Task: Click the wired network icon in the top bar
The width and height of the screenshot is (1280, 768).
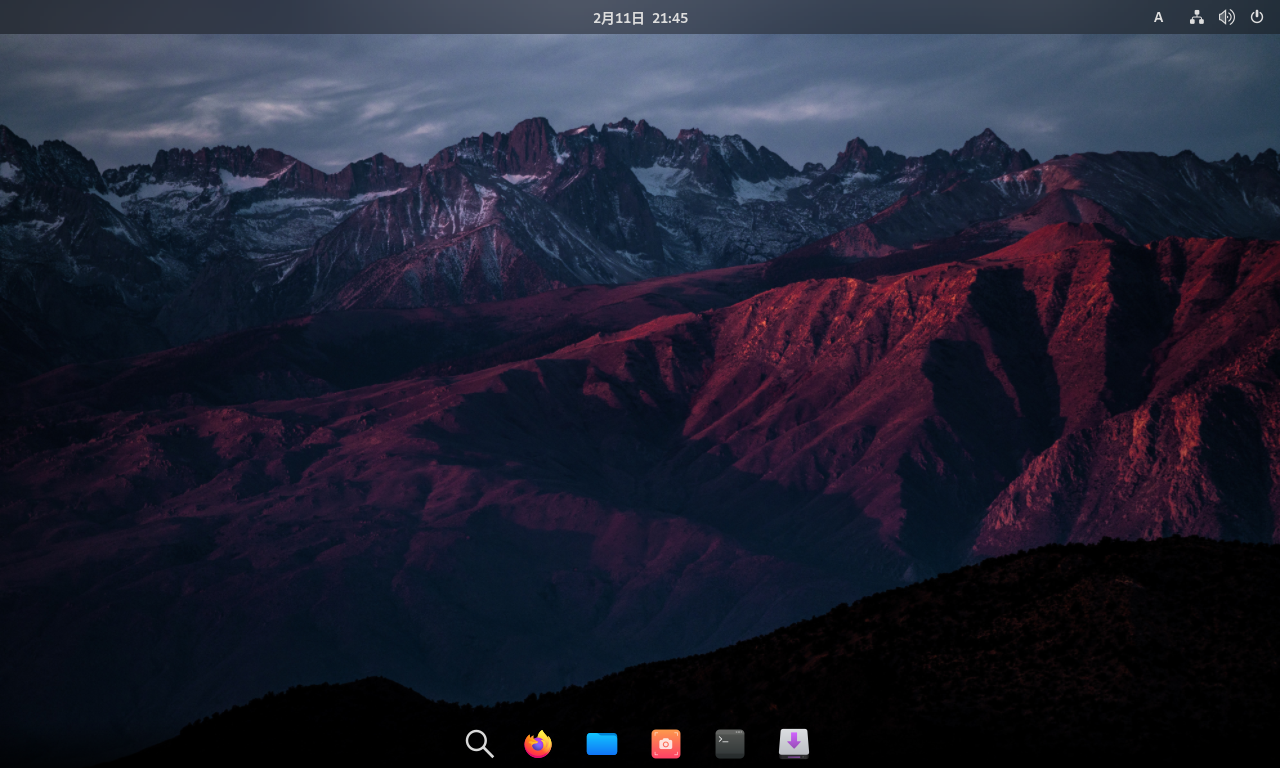Action: [1196, 16]
